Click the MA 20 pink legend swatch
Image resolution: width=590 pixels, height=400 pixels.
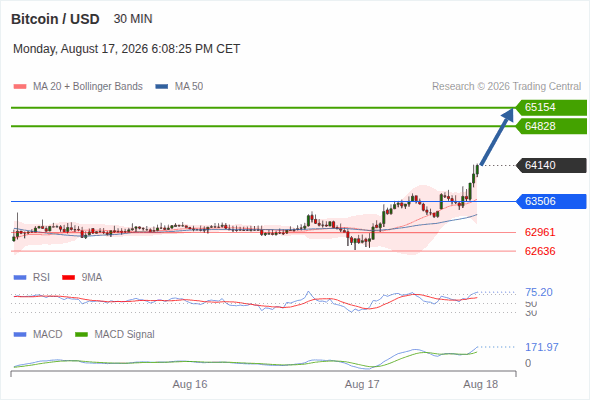tap(20, 87)
